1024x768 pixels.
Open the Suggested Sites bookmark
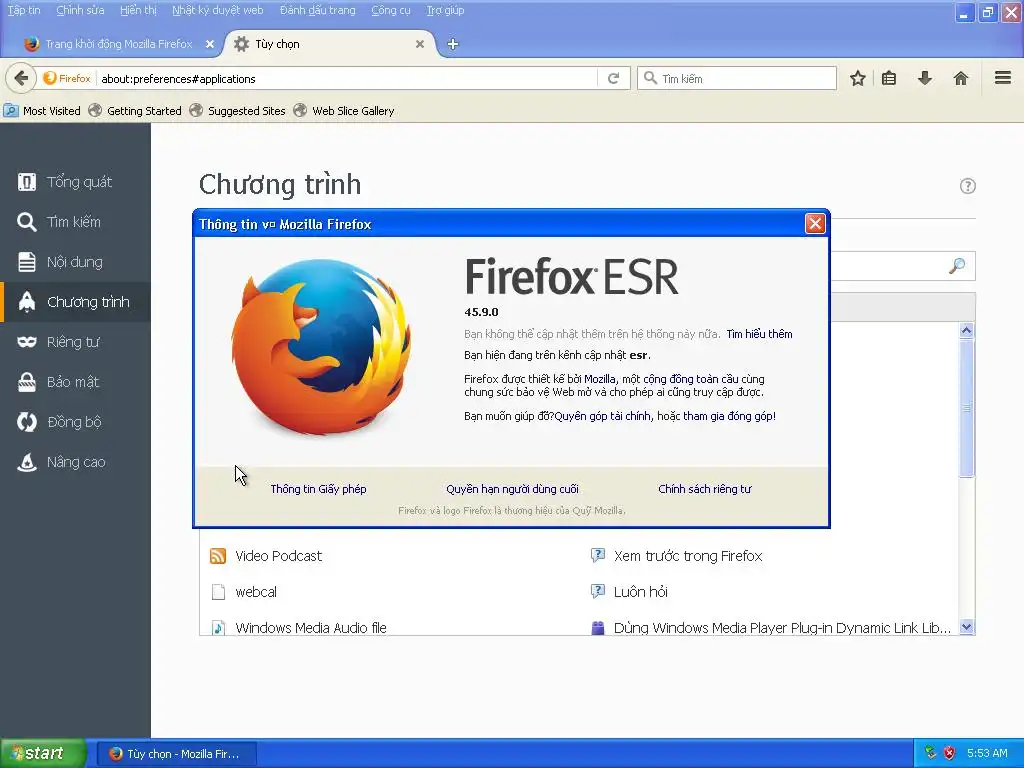point(238,111)
